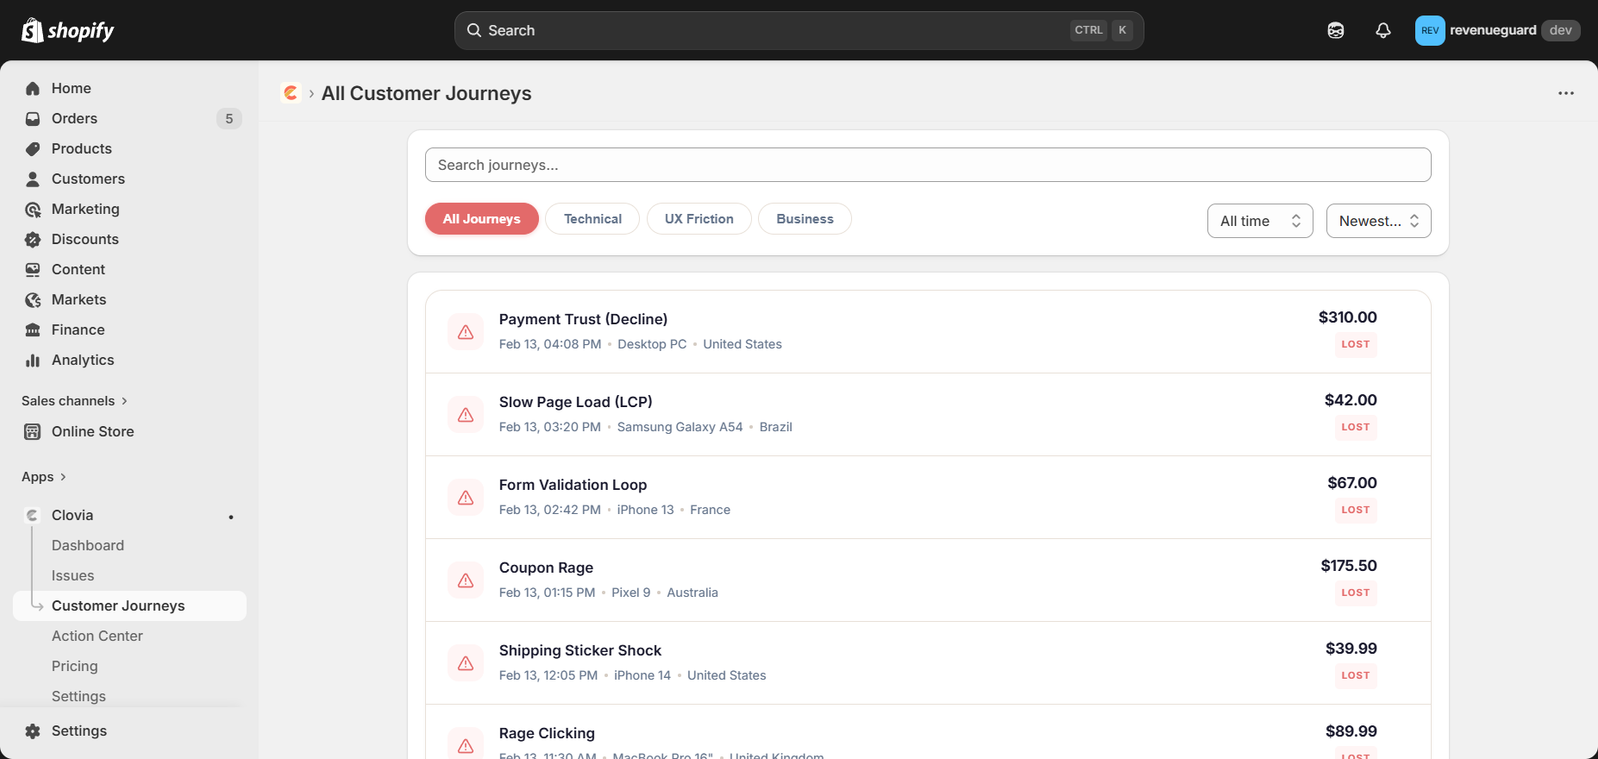Click the Shopify logo
Screen dimensions: 1598x759
[x=68, y=30]
